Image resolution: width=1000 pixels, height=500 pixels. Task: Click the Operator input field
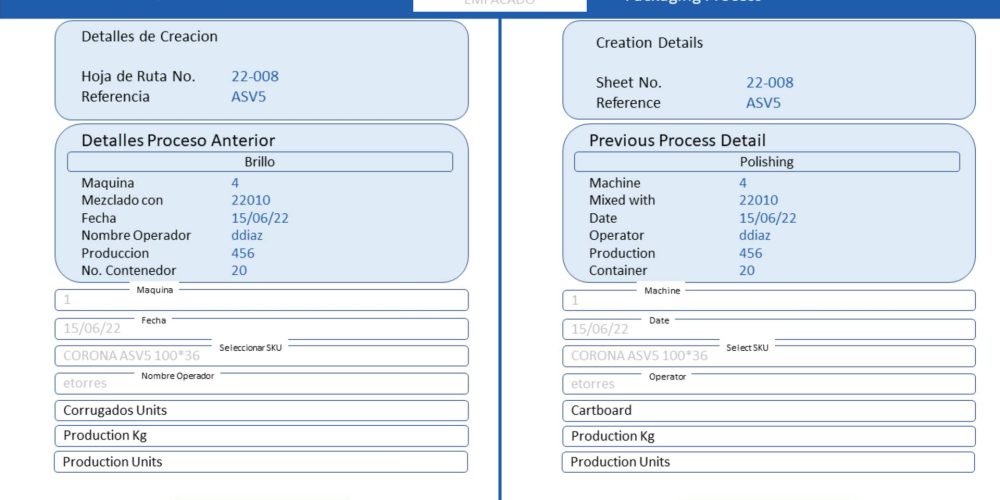click(x=768, y=384)
